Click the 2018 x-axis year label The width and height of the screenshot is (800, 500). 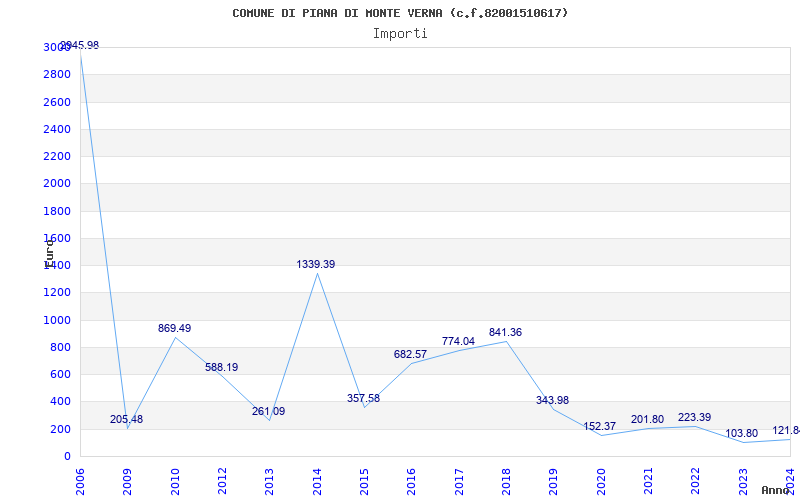pyautogui.click(x=506, y=480)
